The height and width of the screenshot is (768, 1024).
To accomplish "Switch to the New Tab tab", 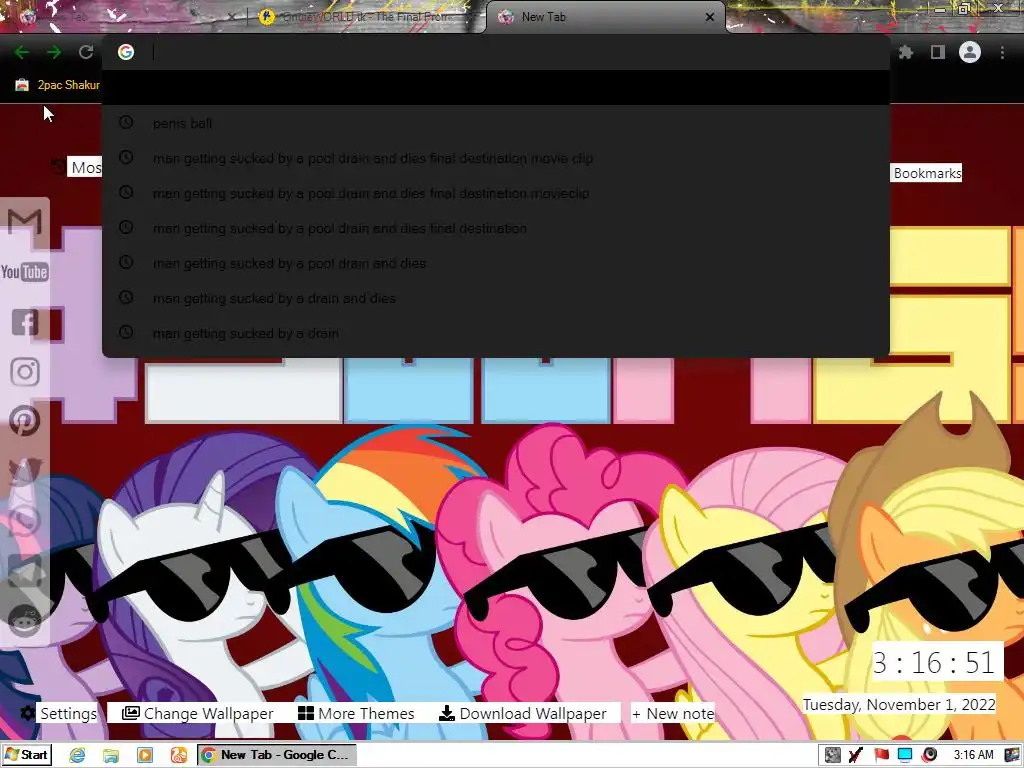I will pyautogui.click(x=604, y=17).
